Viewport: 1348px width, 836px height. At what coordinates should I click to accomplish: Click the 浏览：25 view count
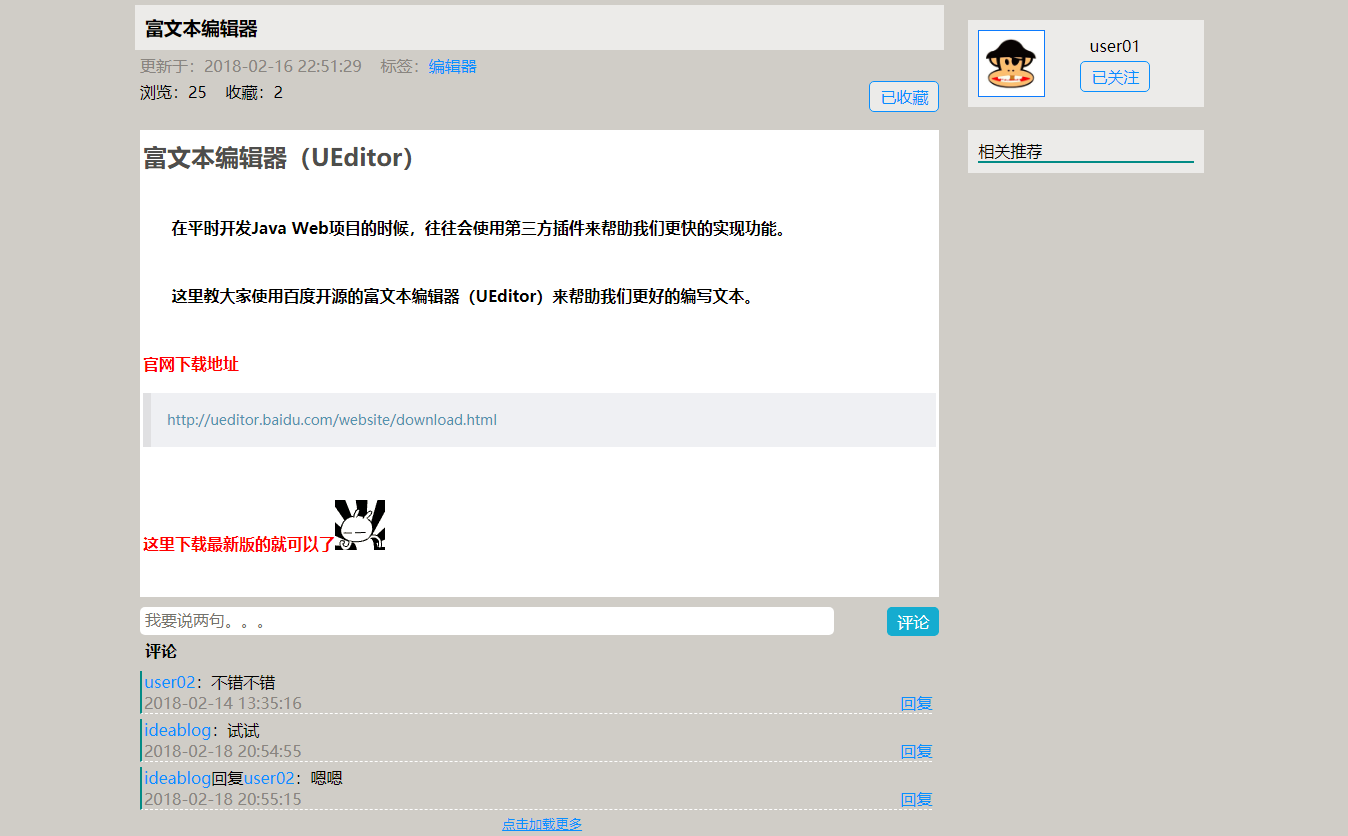[173, 93]
